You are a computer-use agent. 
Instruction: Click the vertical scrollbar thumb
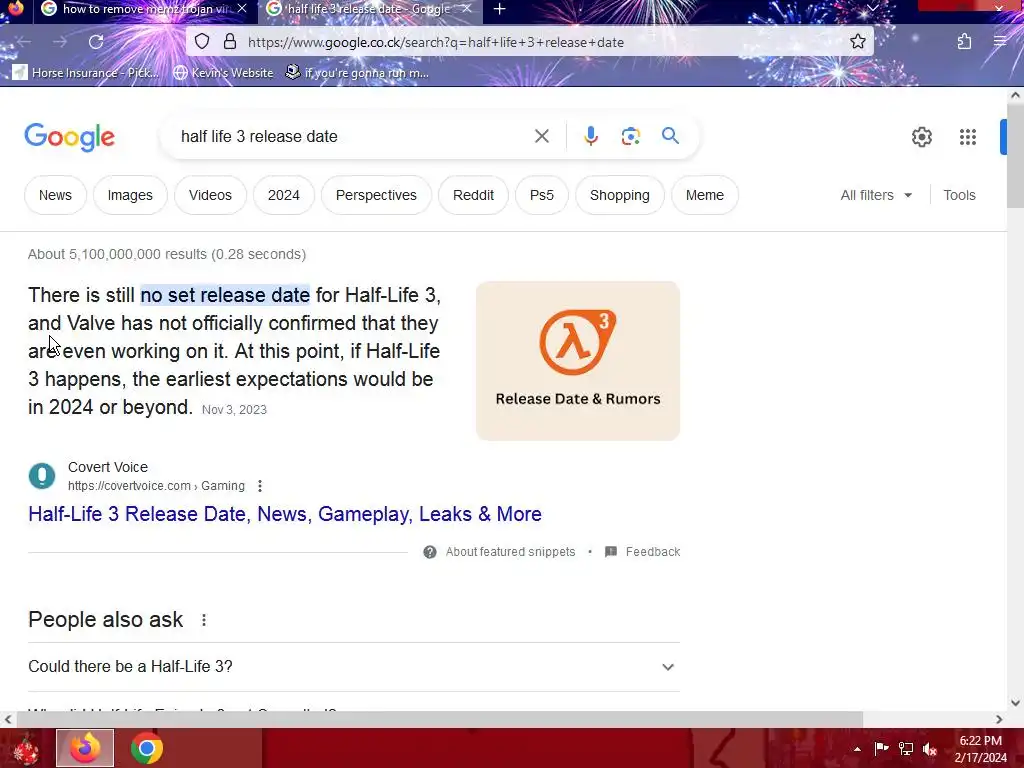pyautogui.click(x=1015, y=155)
